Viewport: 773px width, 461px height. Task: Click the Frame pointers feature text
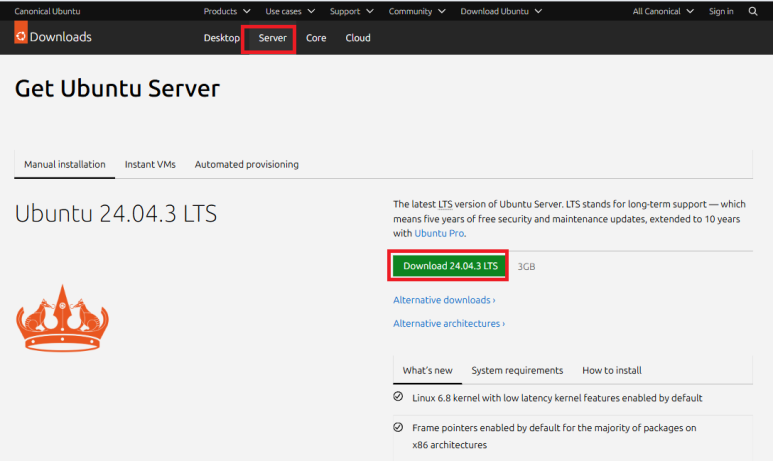(554, 436)
